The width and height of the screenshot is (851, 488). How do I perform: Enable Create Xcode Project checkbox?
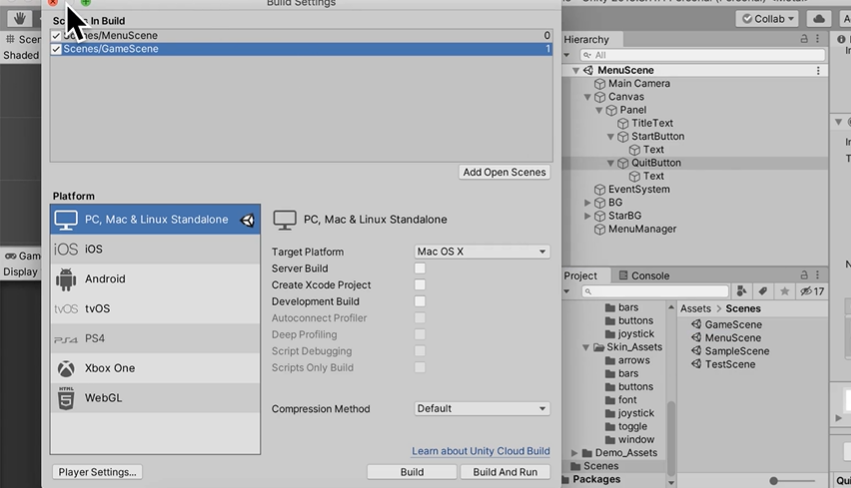point(420,285)
